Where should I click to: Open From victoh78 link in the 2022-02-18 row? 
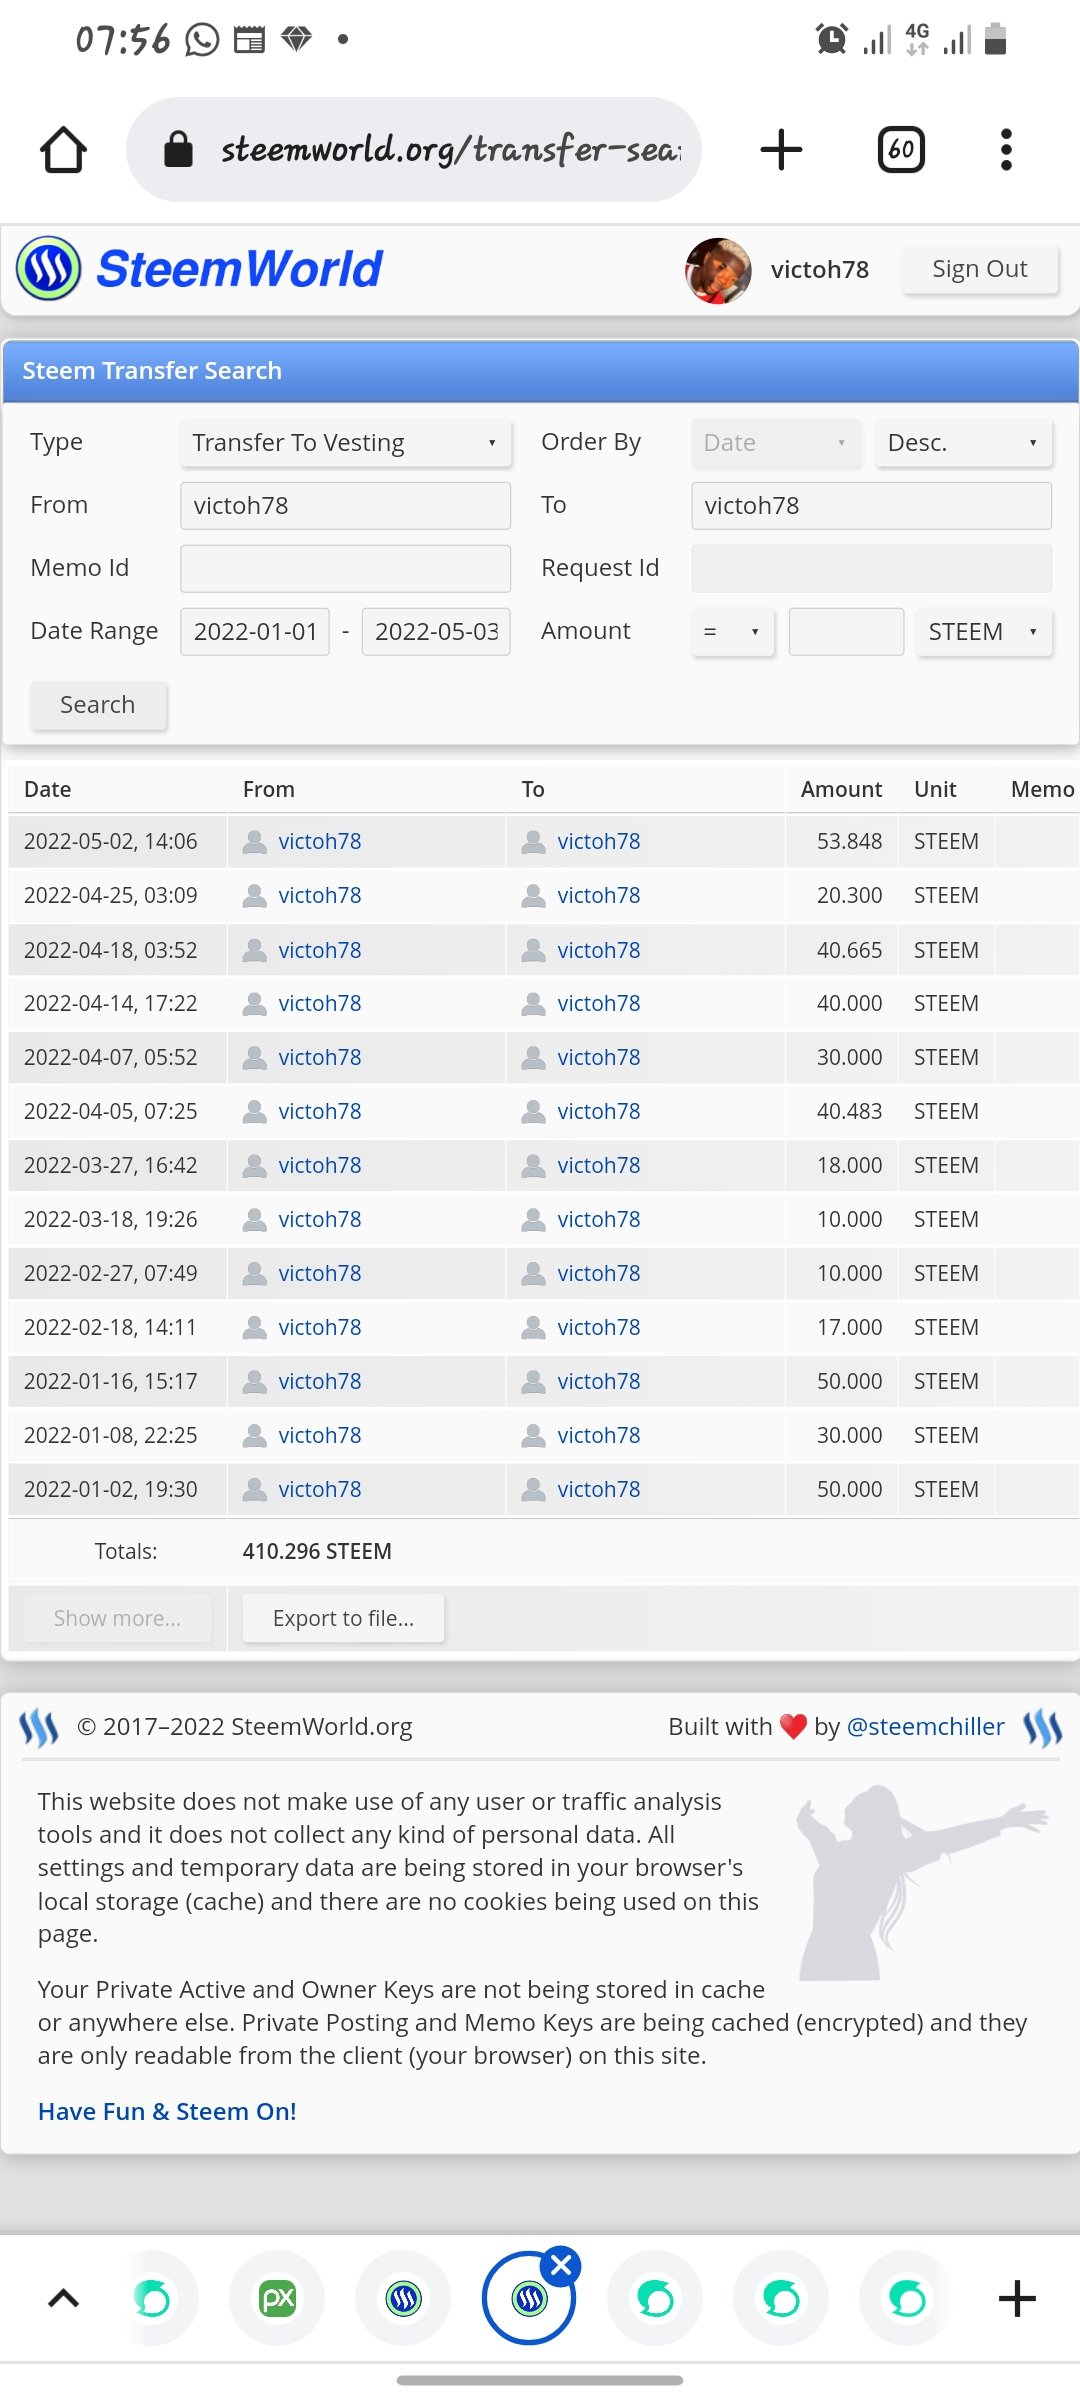(x=320, y=1328)
